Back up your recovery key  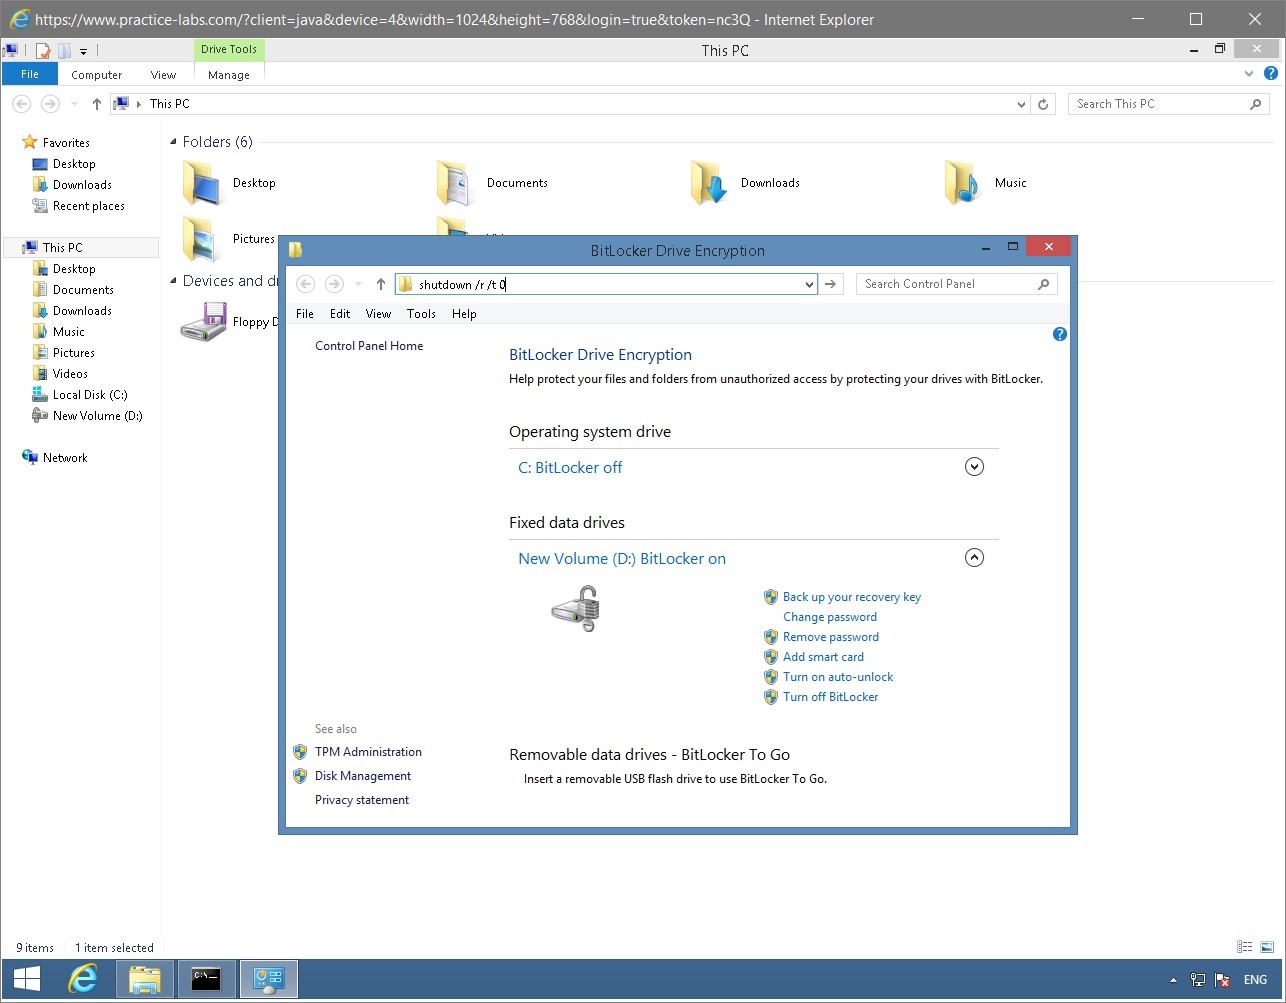pyautogui.click(x=851, y=596)
